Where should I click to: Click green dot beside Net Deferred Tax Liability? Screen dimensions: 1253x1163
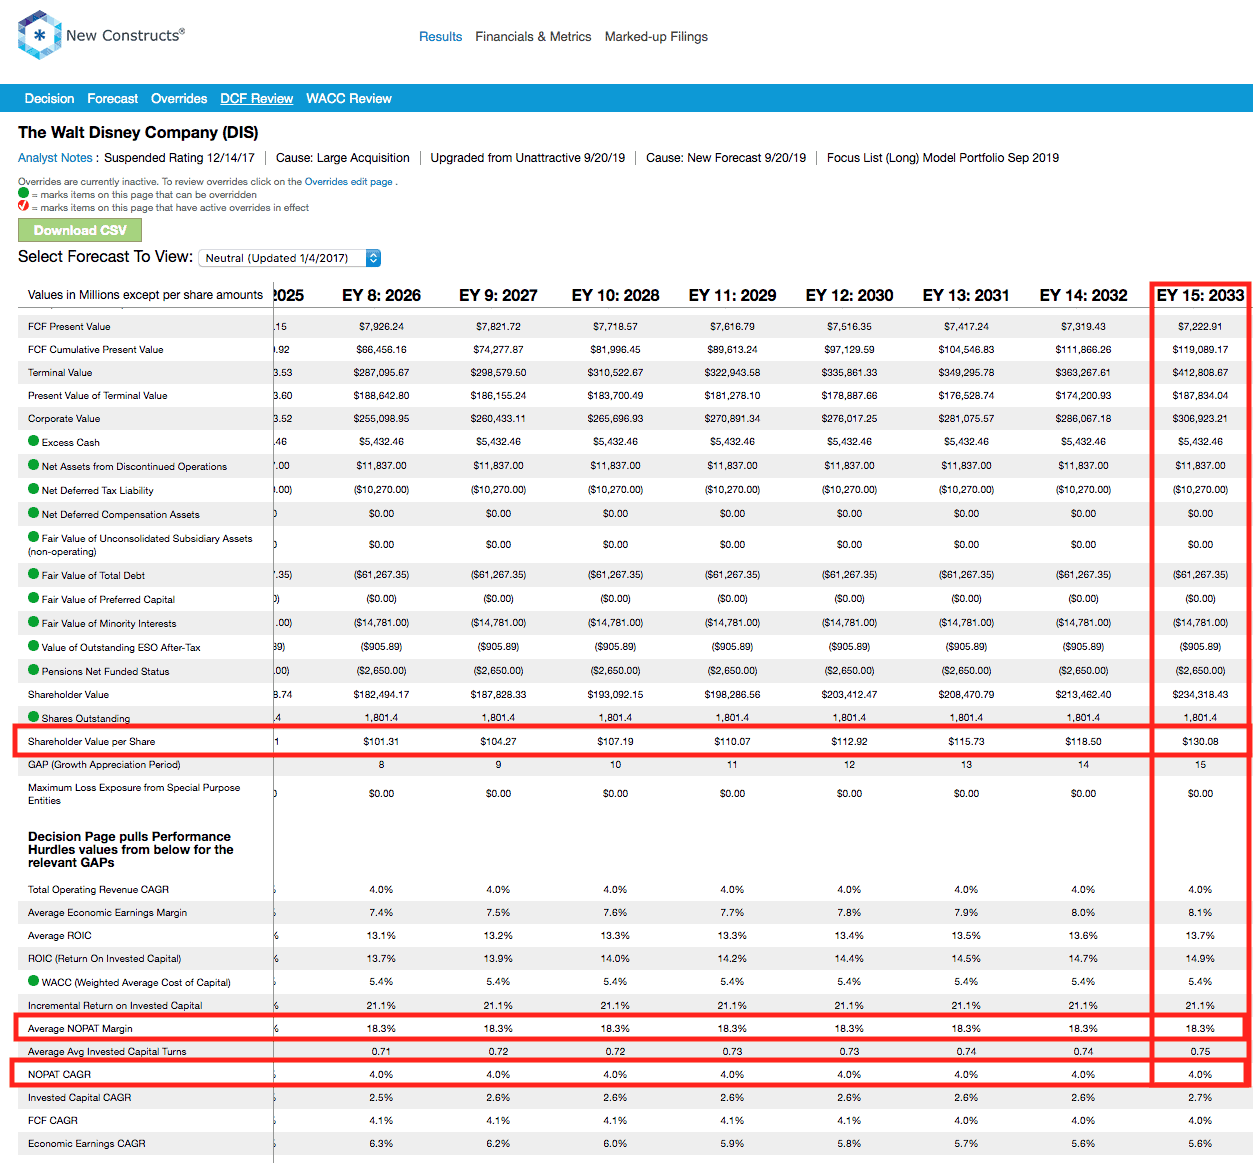(34, 489)
